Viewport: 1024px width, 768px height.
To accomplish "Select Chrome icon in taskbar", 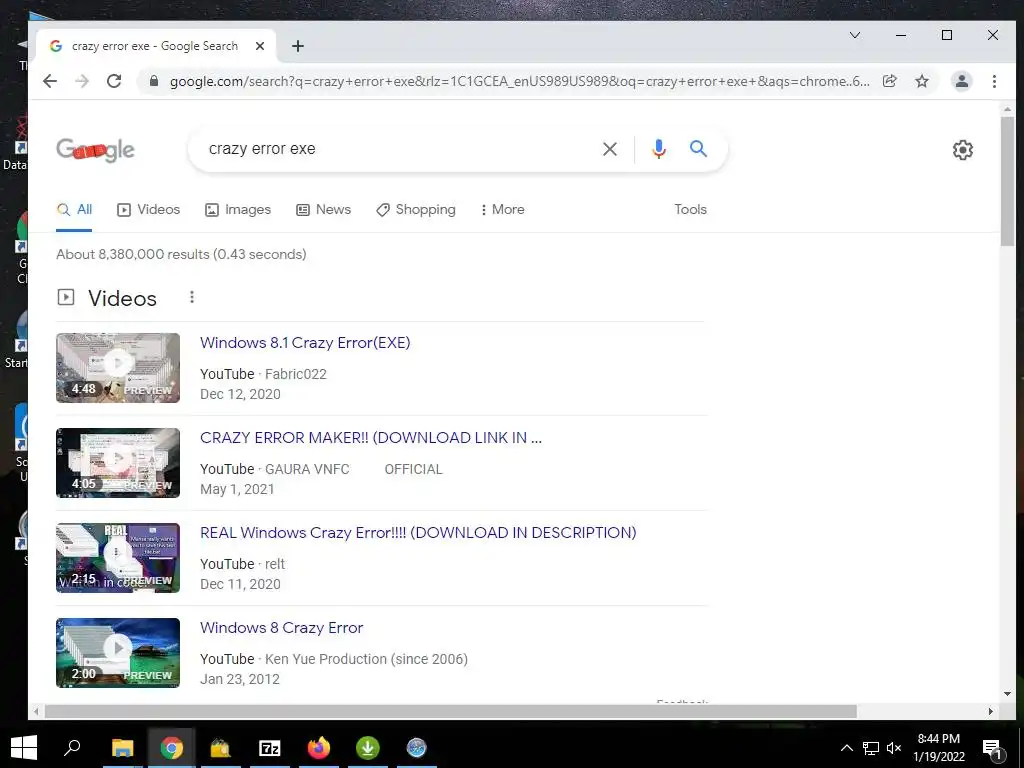I will (172, 748).
